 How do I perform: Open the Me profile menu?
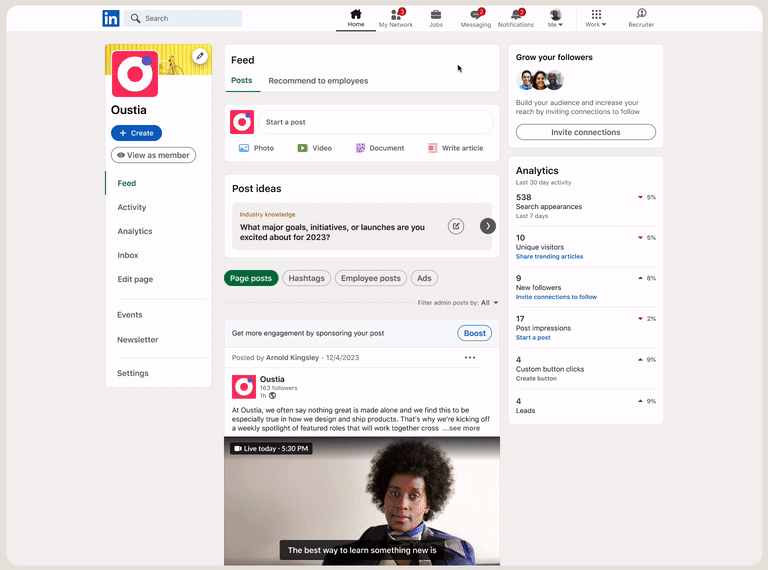(x=555, y=18)
